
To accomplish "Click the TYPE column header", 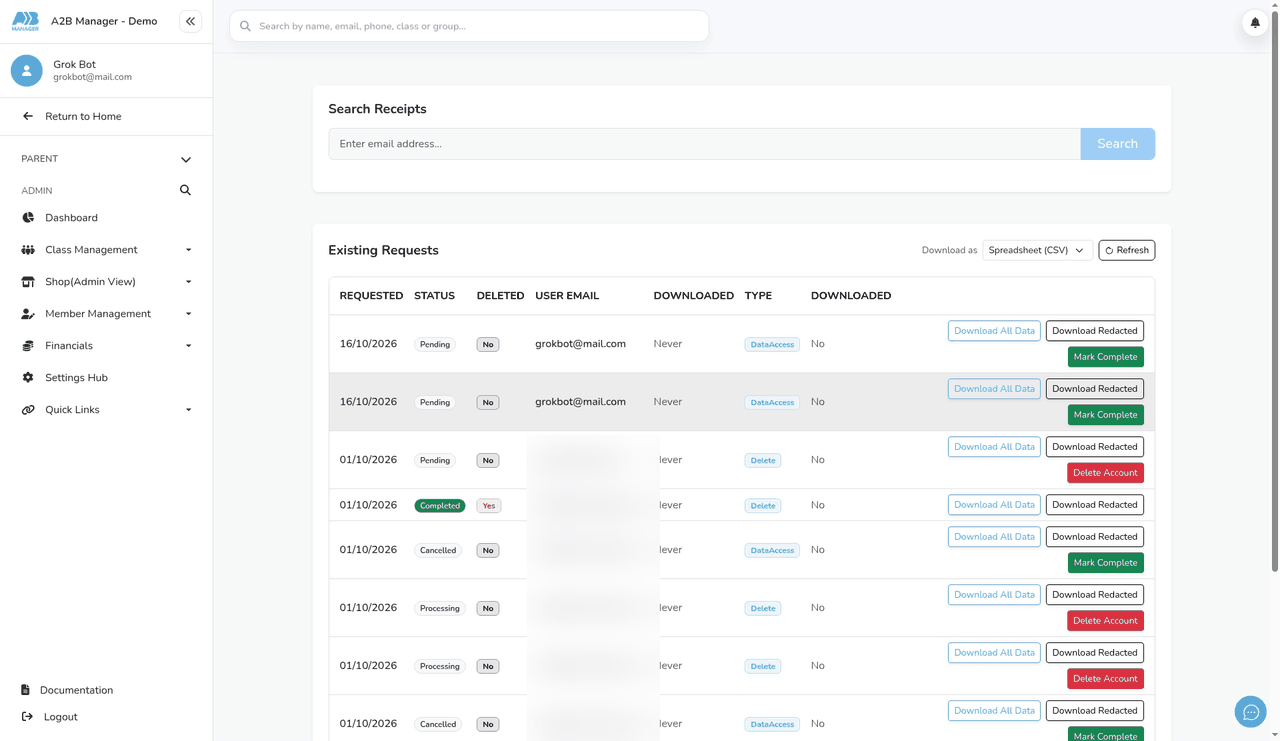I will tap(758, 296).
